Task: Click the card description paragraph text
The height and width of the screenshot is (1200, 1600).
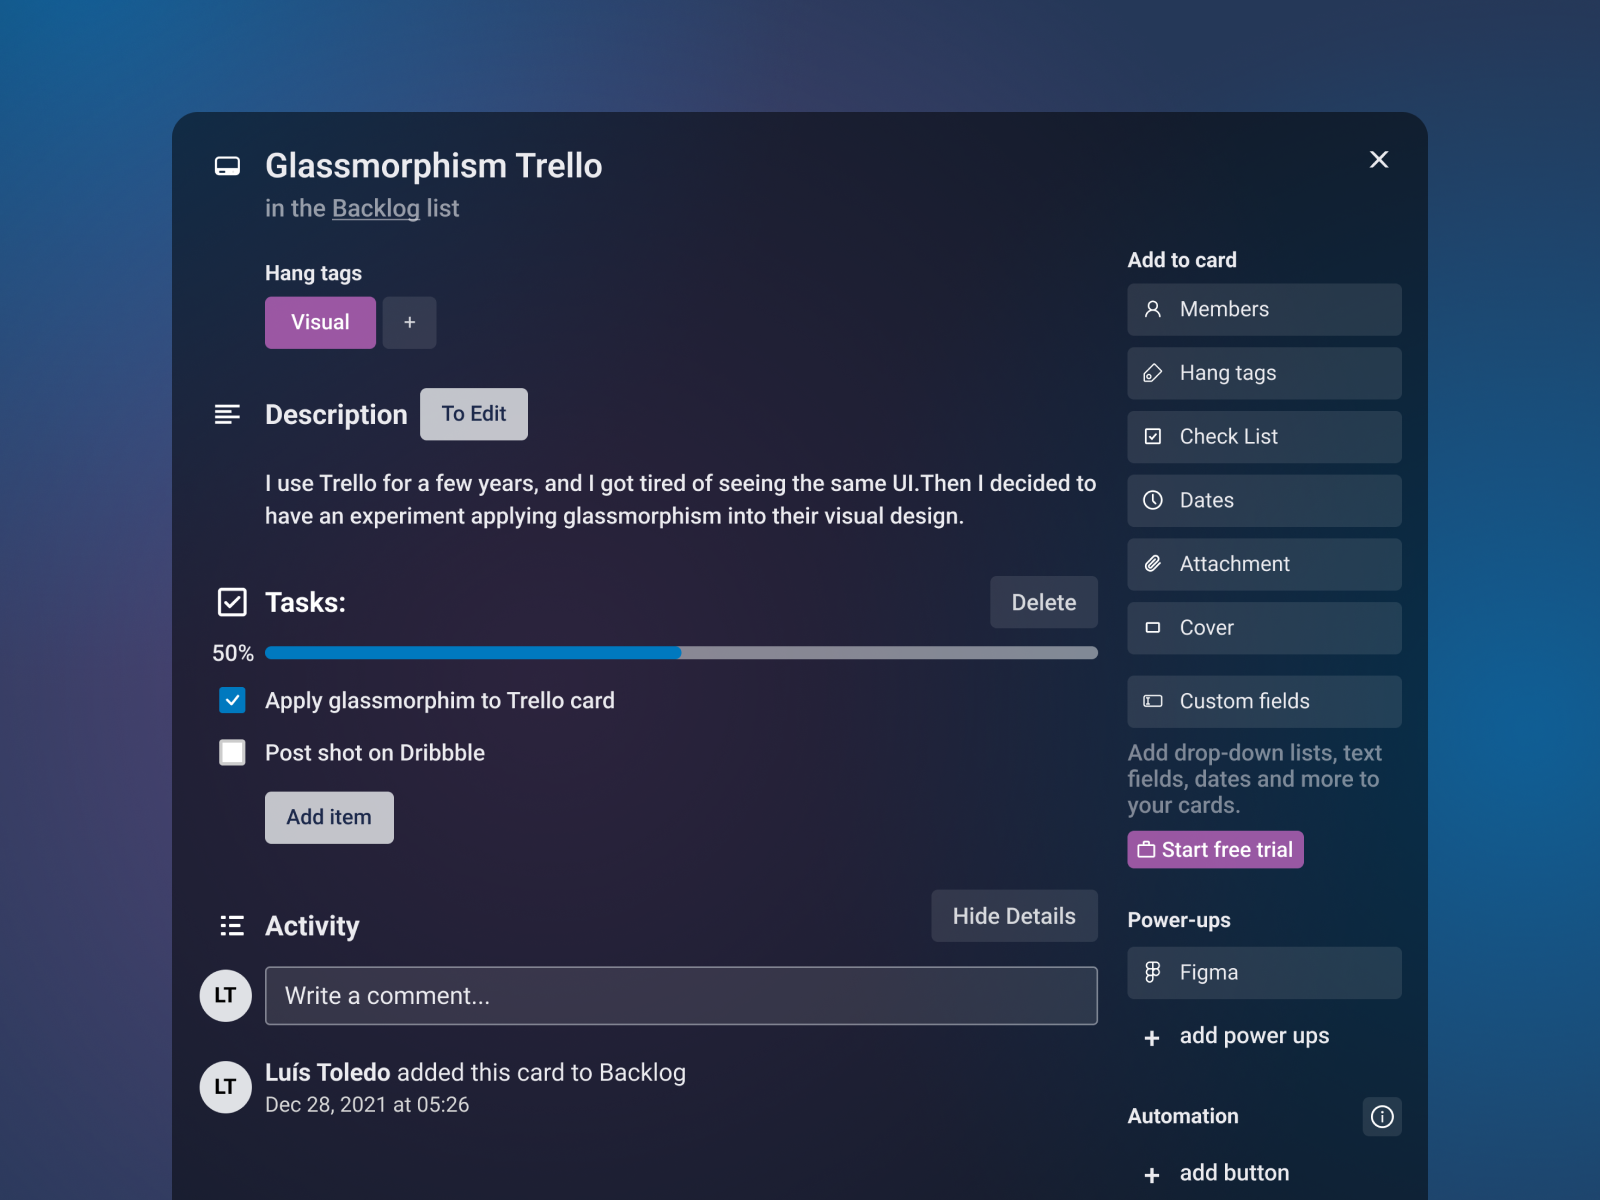Action: pyautogui.click(x=680, y=500)
